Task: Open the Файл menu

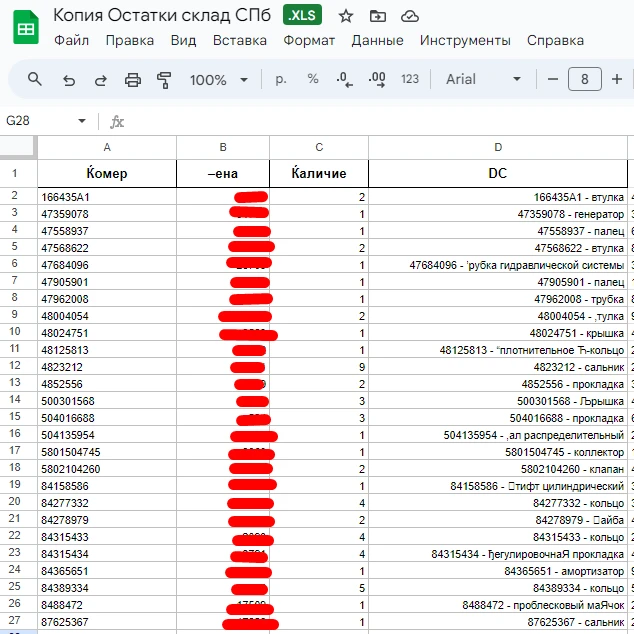Action: (x=71, y=40)
